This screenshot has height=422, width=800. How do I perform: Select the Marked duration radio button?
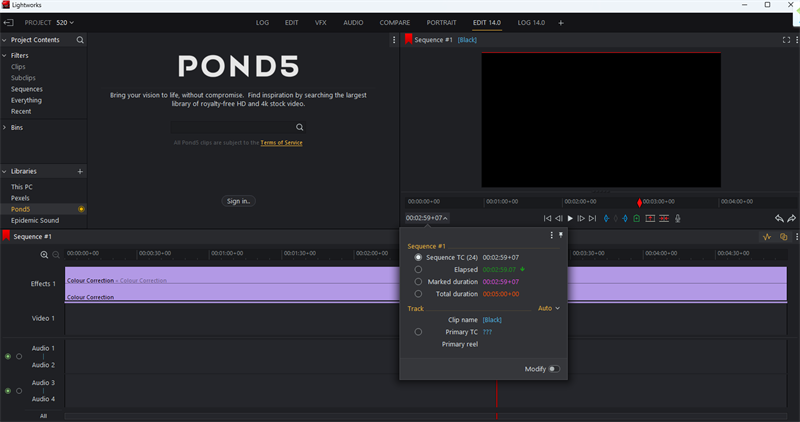[418, 282]
